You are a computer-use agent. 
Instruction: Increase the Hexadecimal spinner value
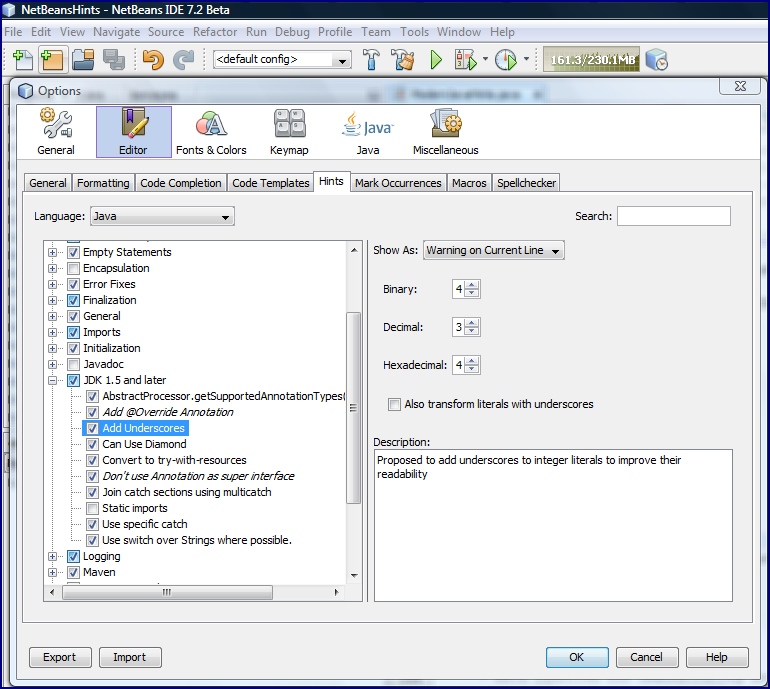coord(471,361)
